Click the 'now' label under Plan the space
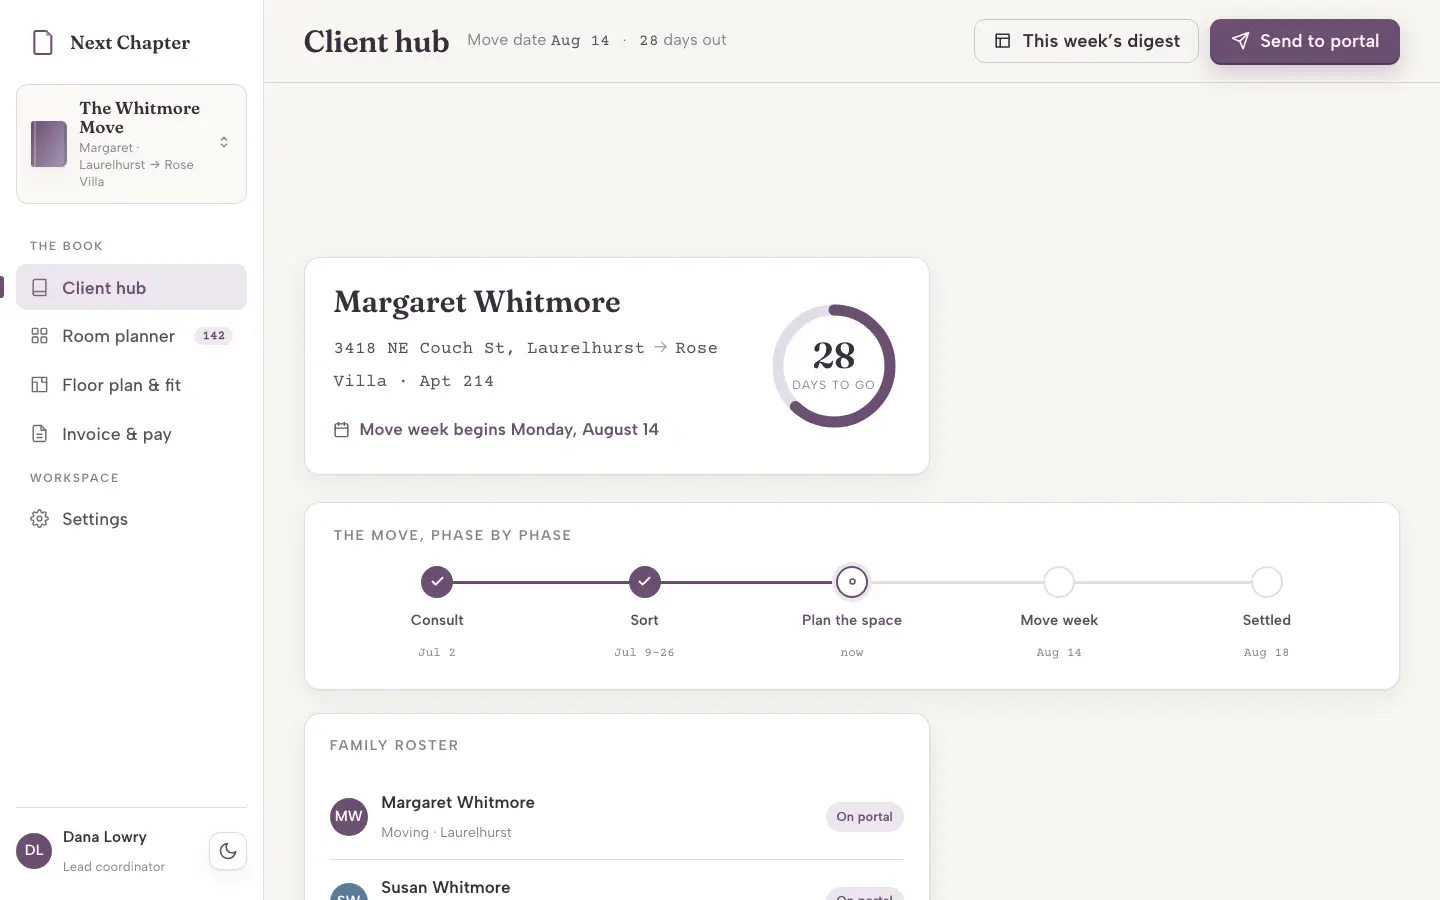 click(852, 653)
